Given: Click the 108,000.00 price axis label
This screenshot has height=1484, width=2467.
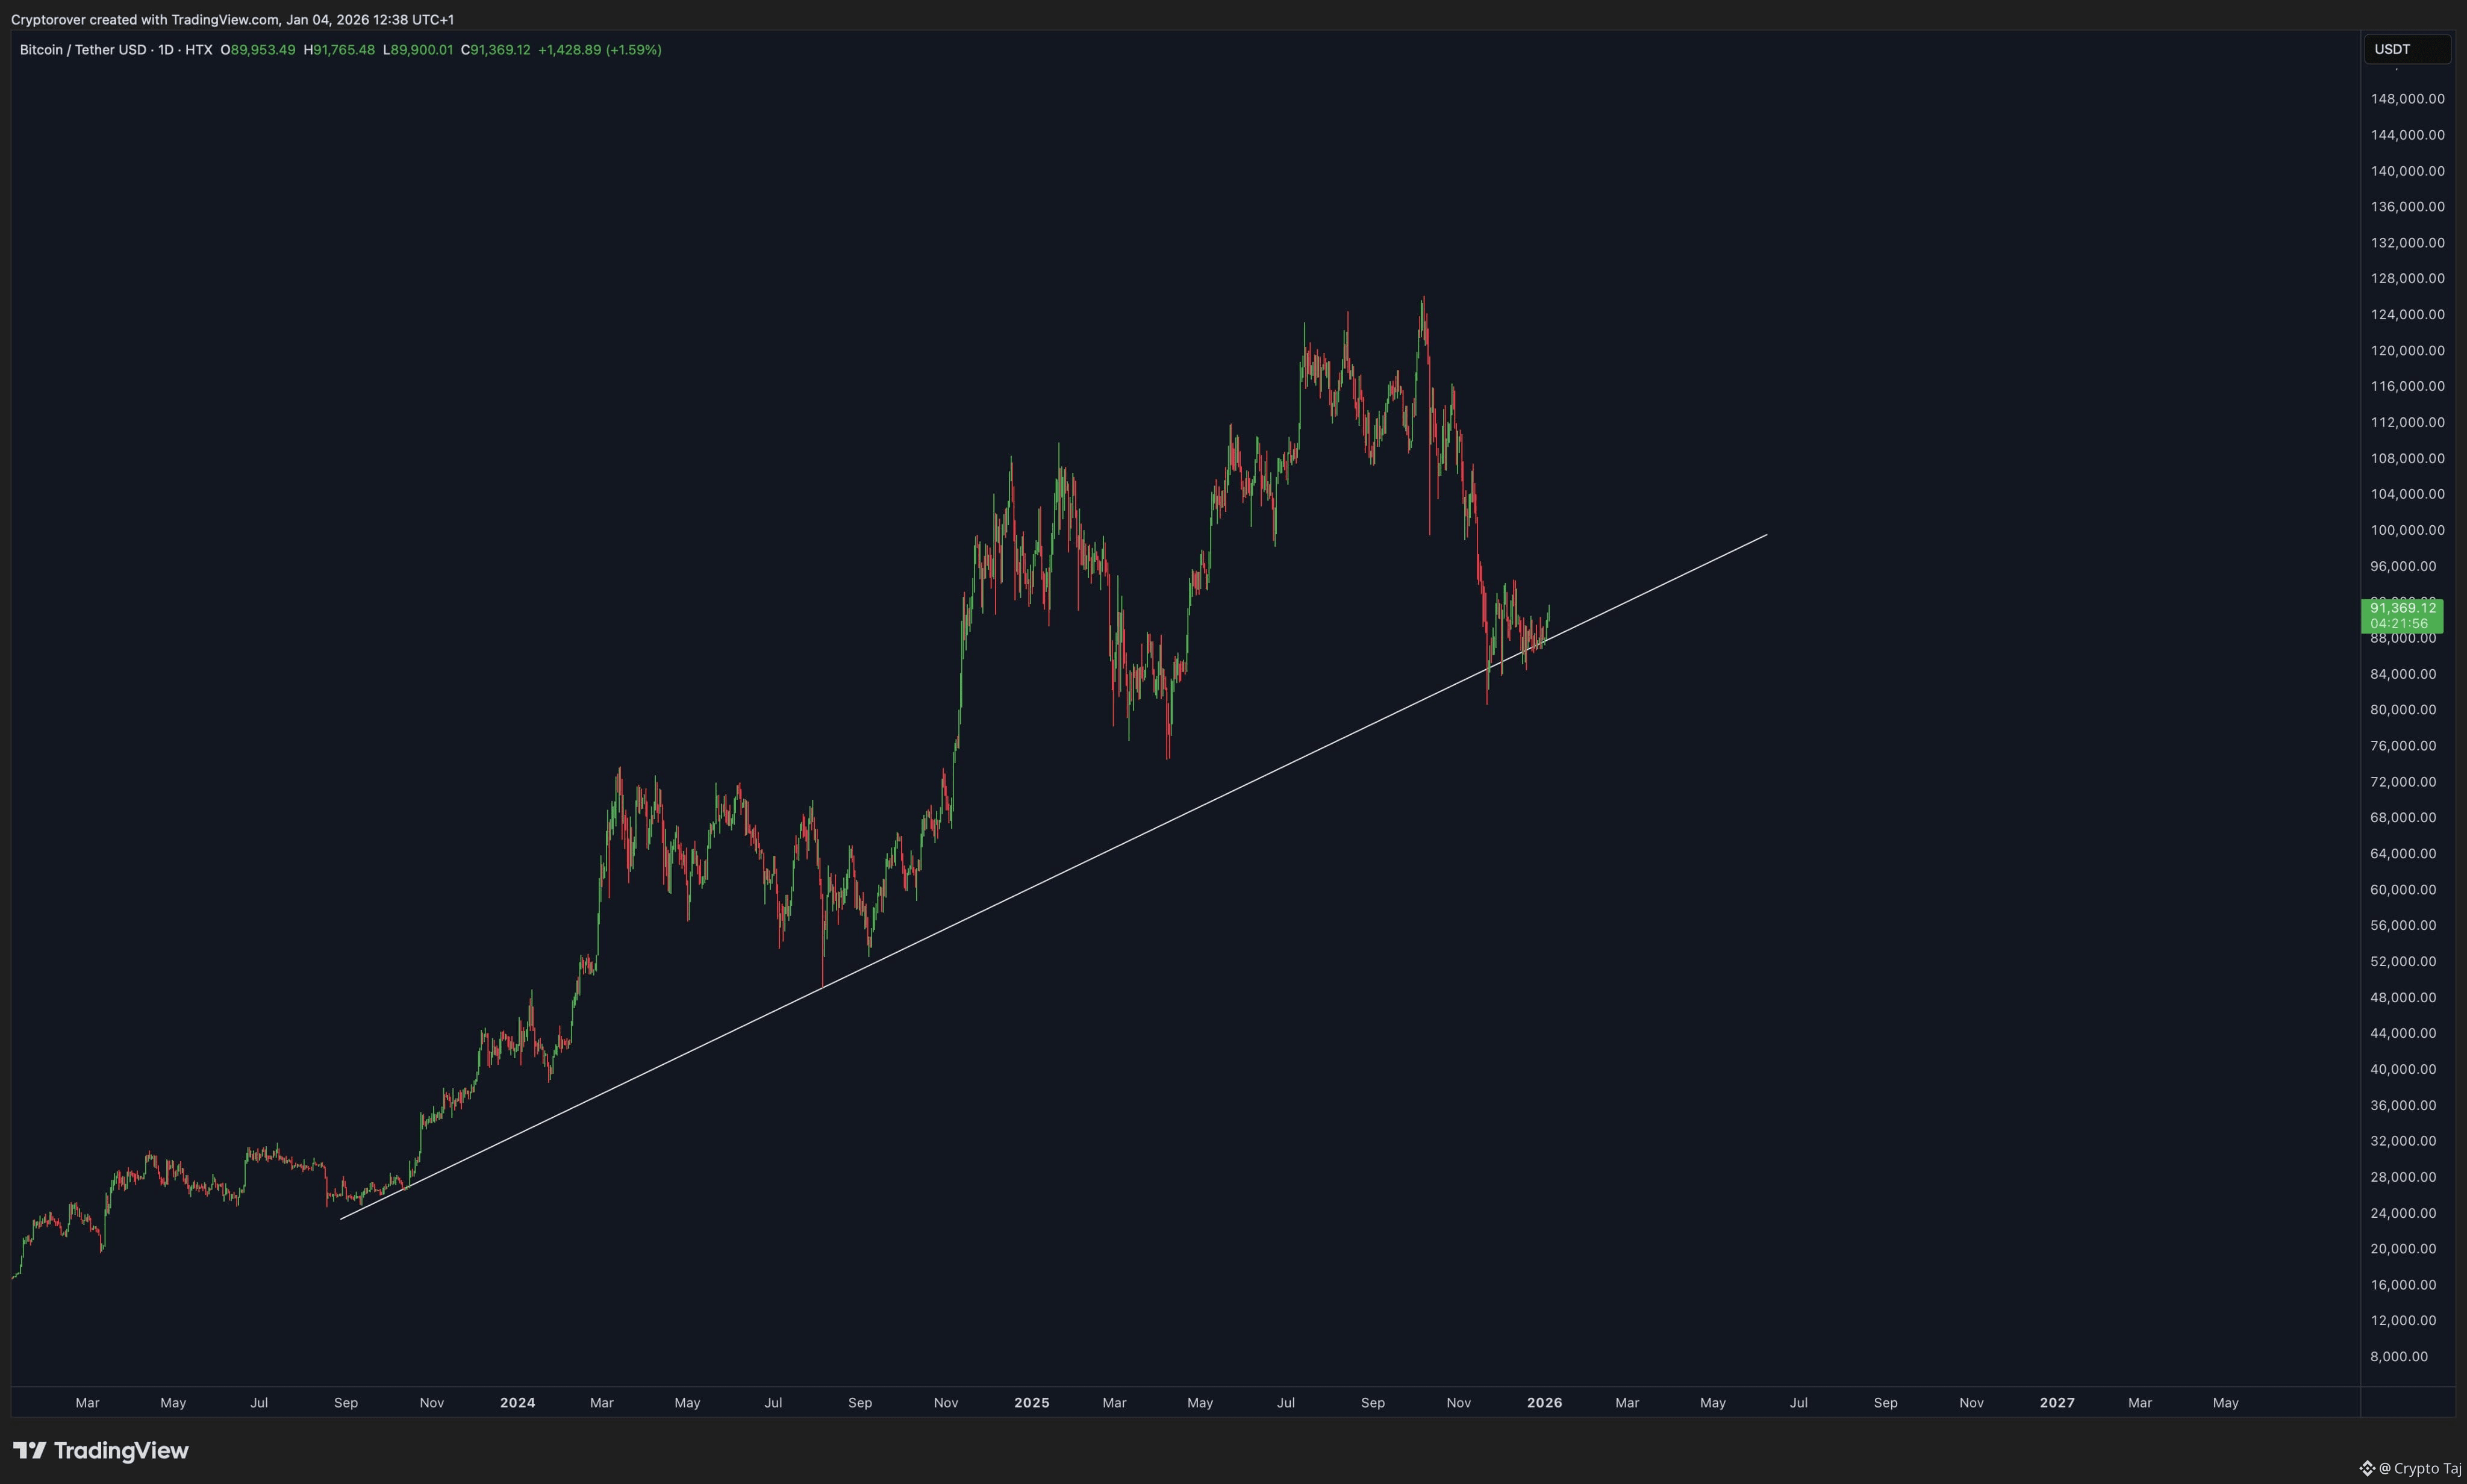Looking at the screenshot, I should (2407, 458).
